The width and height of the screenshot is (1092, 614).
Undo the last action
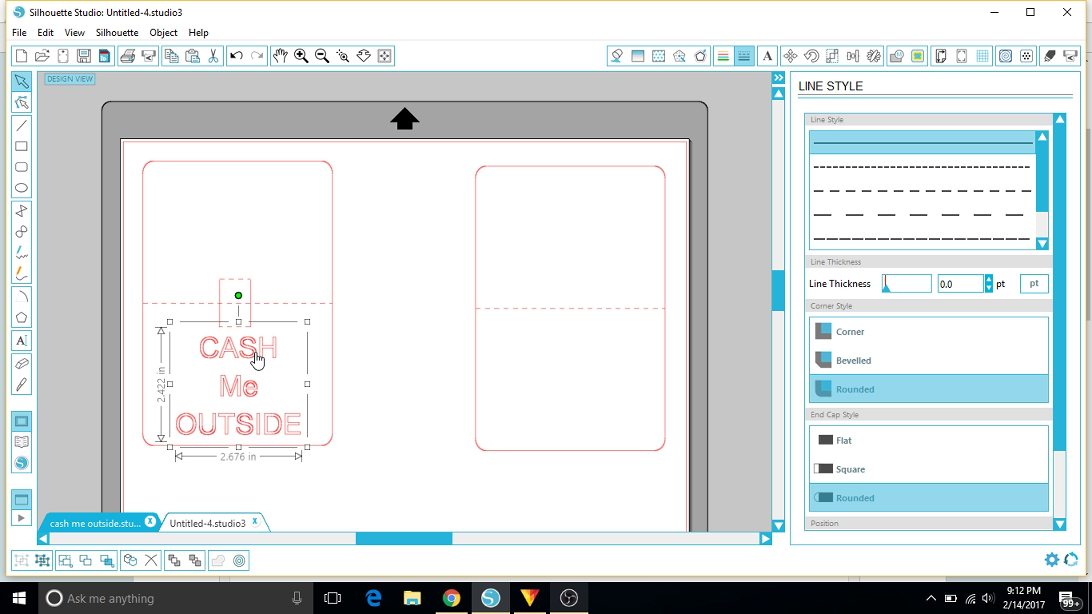[x=236, y=56]
